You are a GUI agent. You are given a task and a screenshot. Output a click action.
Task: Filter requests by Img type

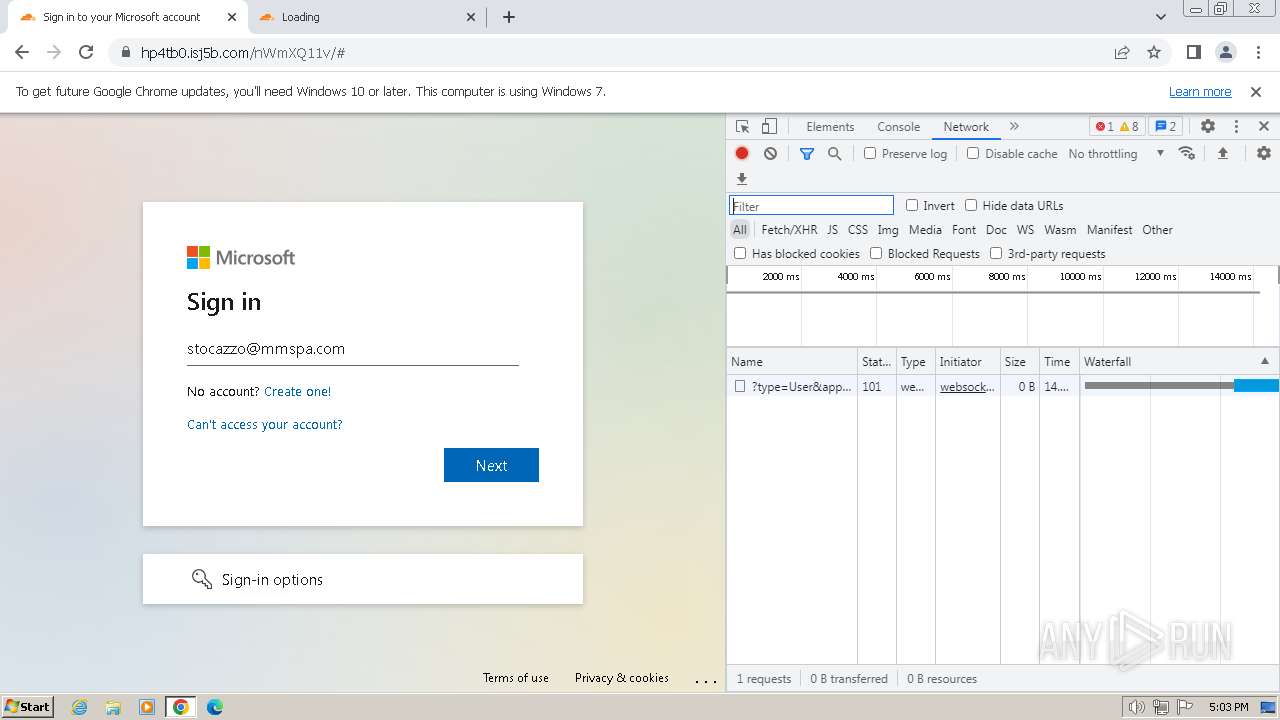888,230
